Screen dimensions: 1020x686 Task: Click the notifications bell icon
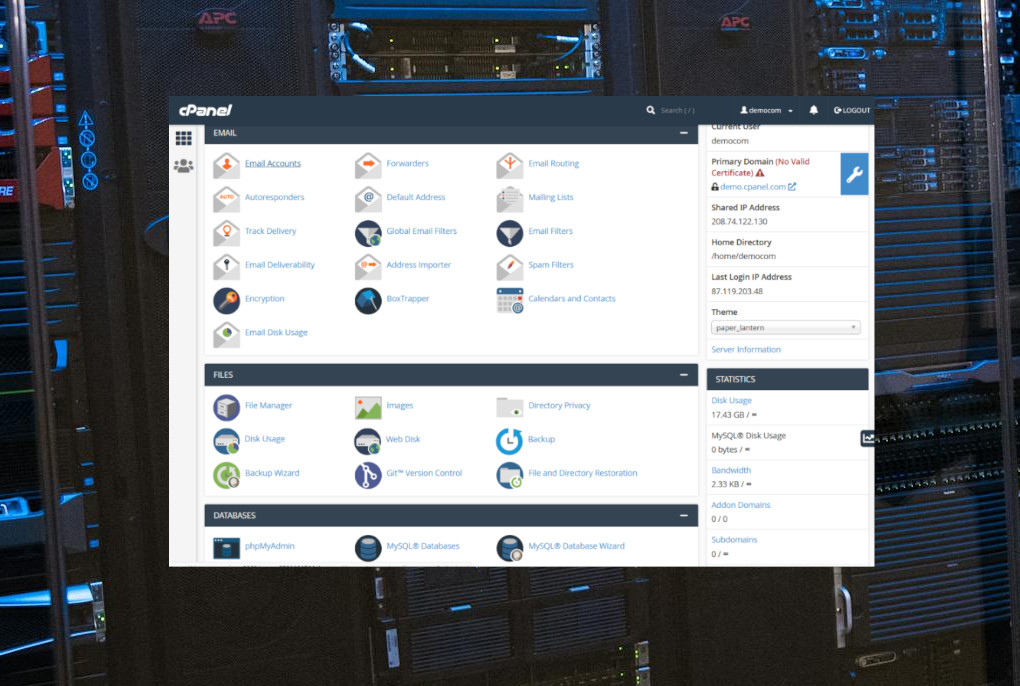813,111
